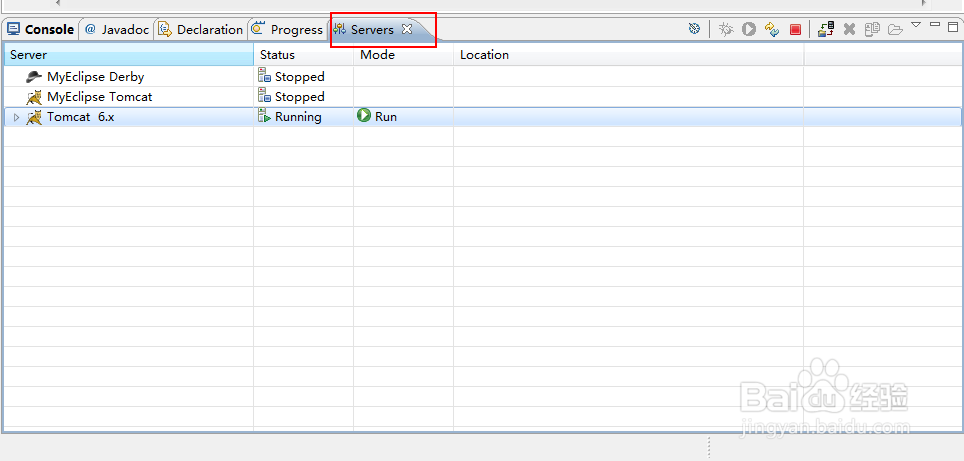Click the grey Run server play icon

click(748, 29)
